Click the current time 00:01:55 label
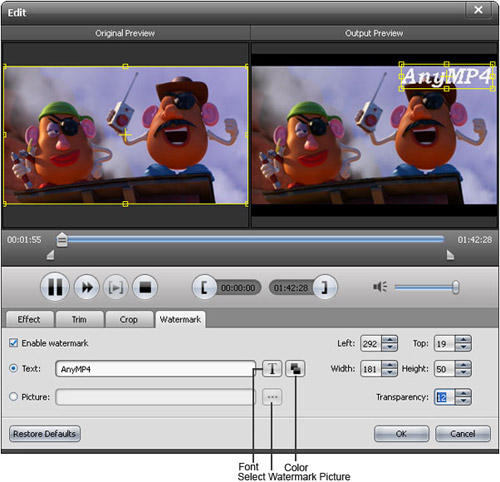The height and width of the screenshot is (482, 500). point(24,239)
